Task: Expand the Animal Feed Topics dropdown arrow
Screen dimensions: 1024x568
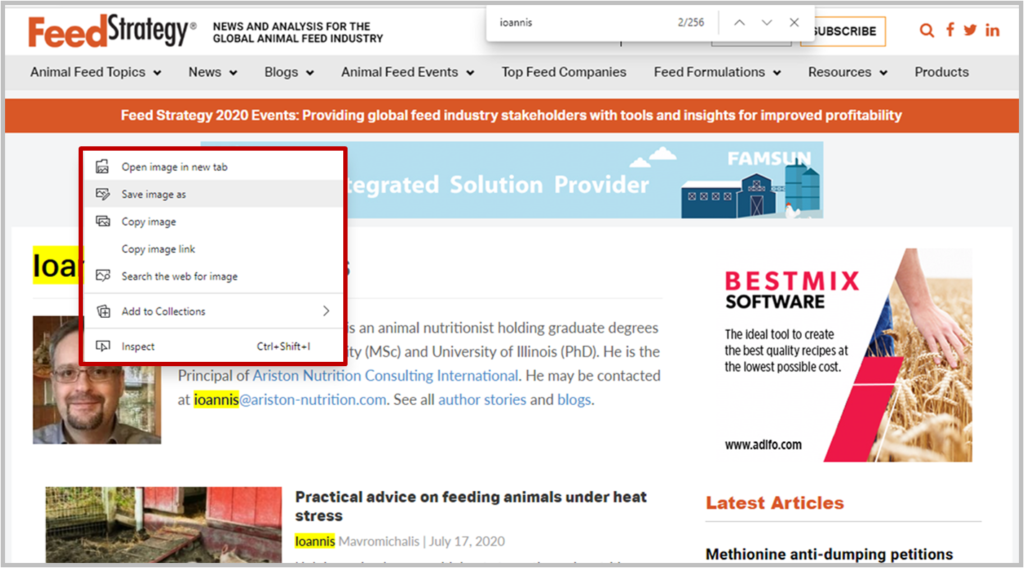Action: click(157, 73)
